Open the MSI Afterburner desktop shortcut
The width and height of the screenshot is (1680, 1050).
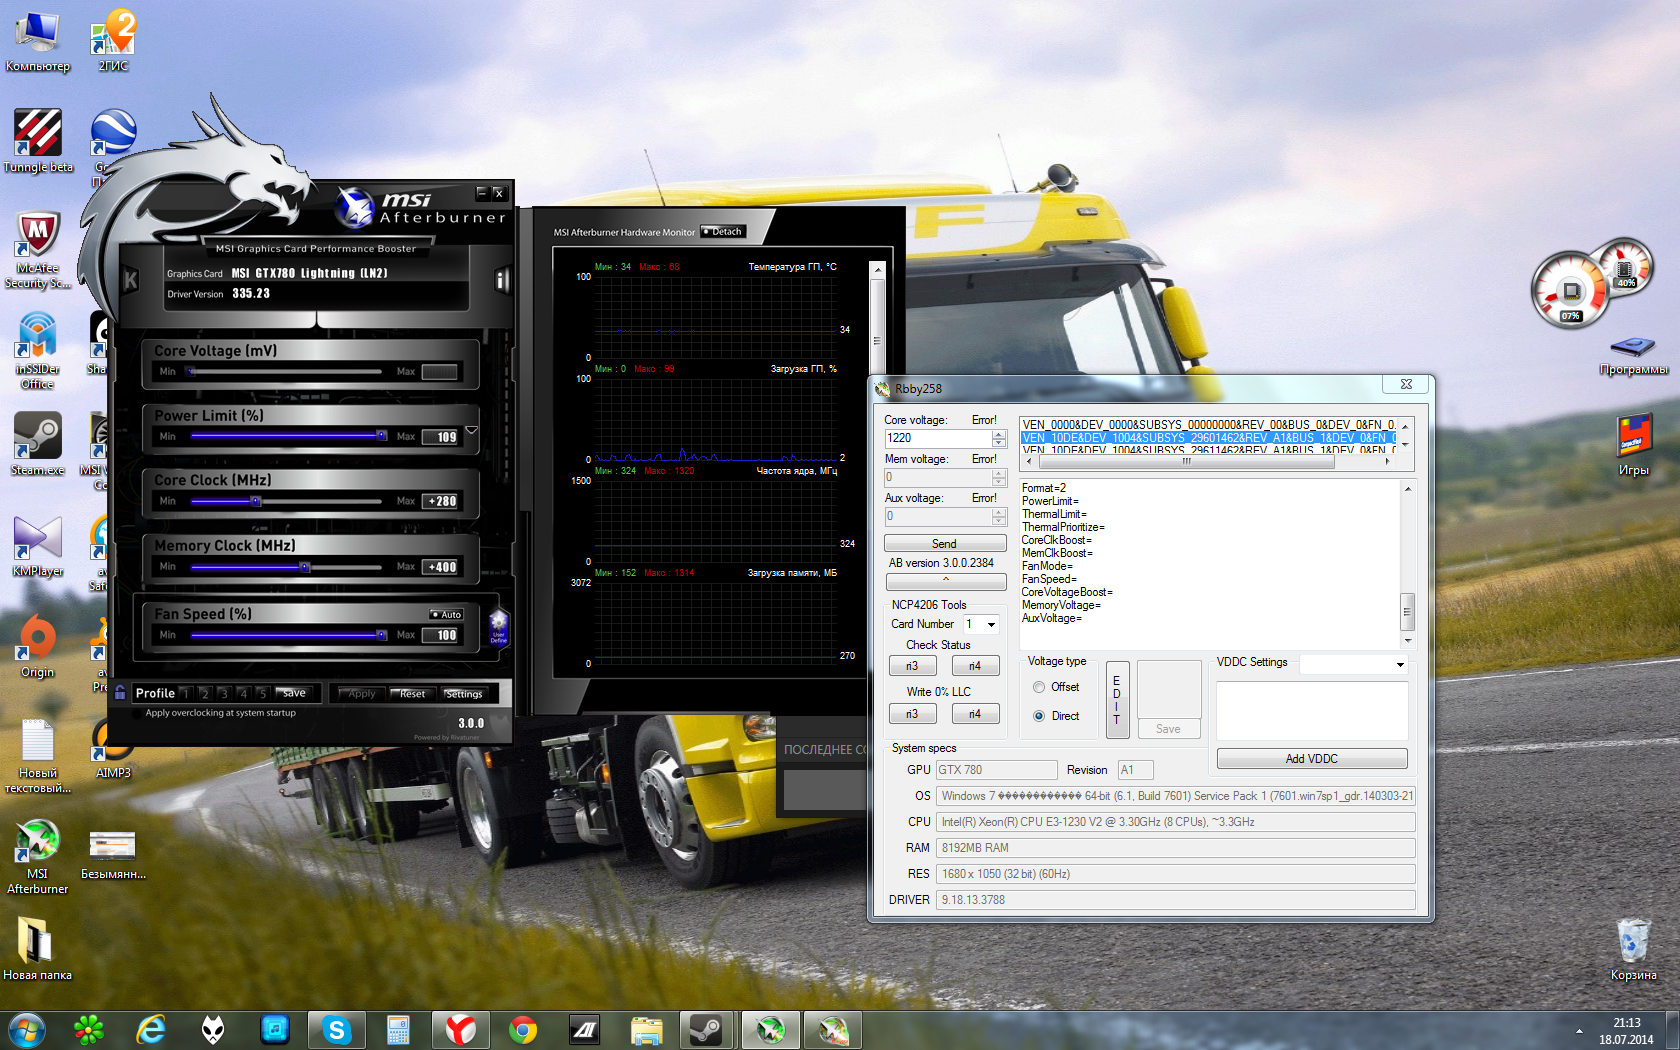click(x=38, y=857)
